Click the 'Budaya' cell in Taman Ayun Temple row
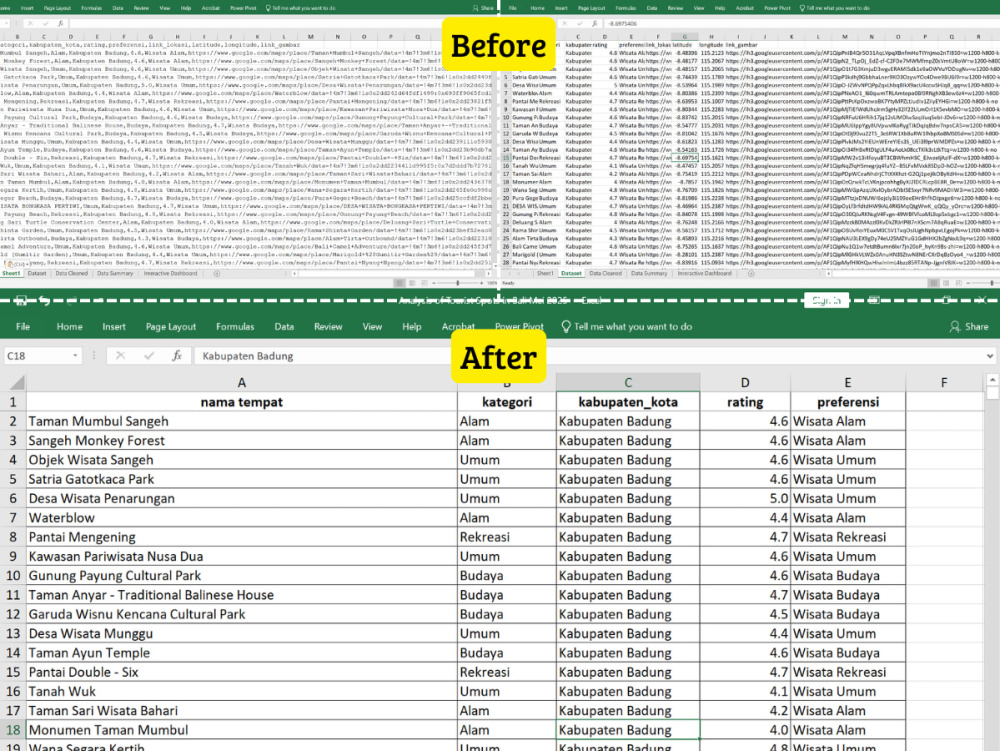This screenshot has height=751, width=1000. pyautogui.click(x=507, y=653)
